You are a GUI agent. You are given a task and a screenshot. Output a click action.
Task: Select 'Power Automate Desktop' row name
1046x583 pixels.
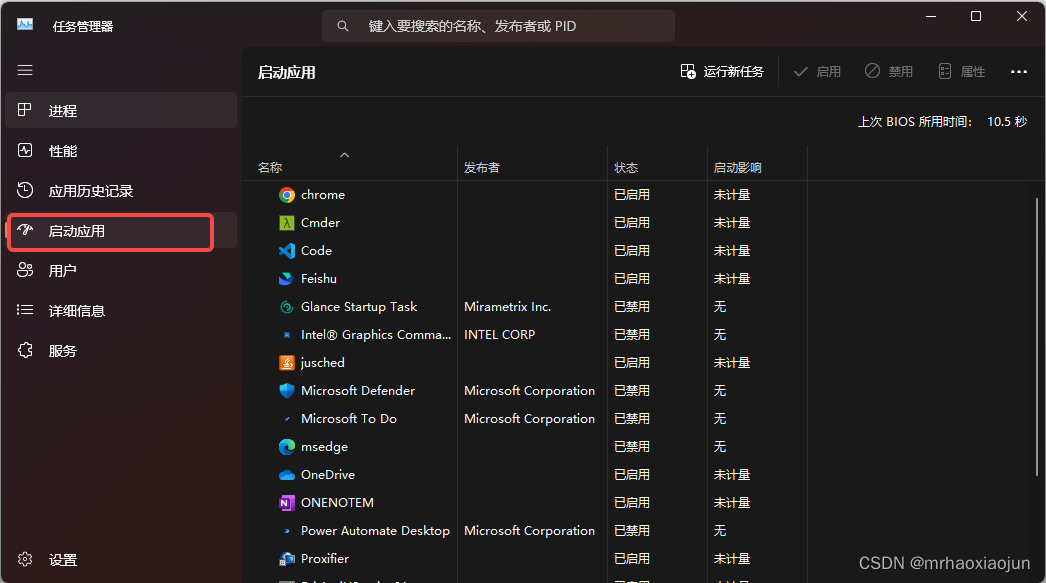coord(375,531)
